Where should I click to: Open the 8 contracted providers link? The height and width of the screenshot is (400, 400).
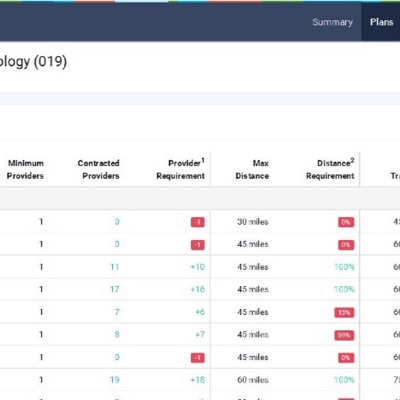pyautogui.click(x=117, y=335)
